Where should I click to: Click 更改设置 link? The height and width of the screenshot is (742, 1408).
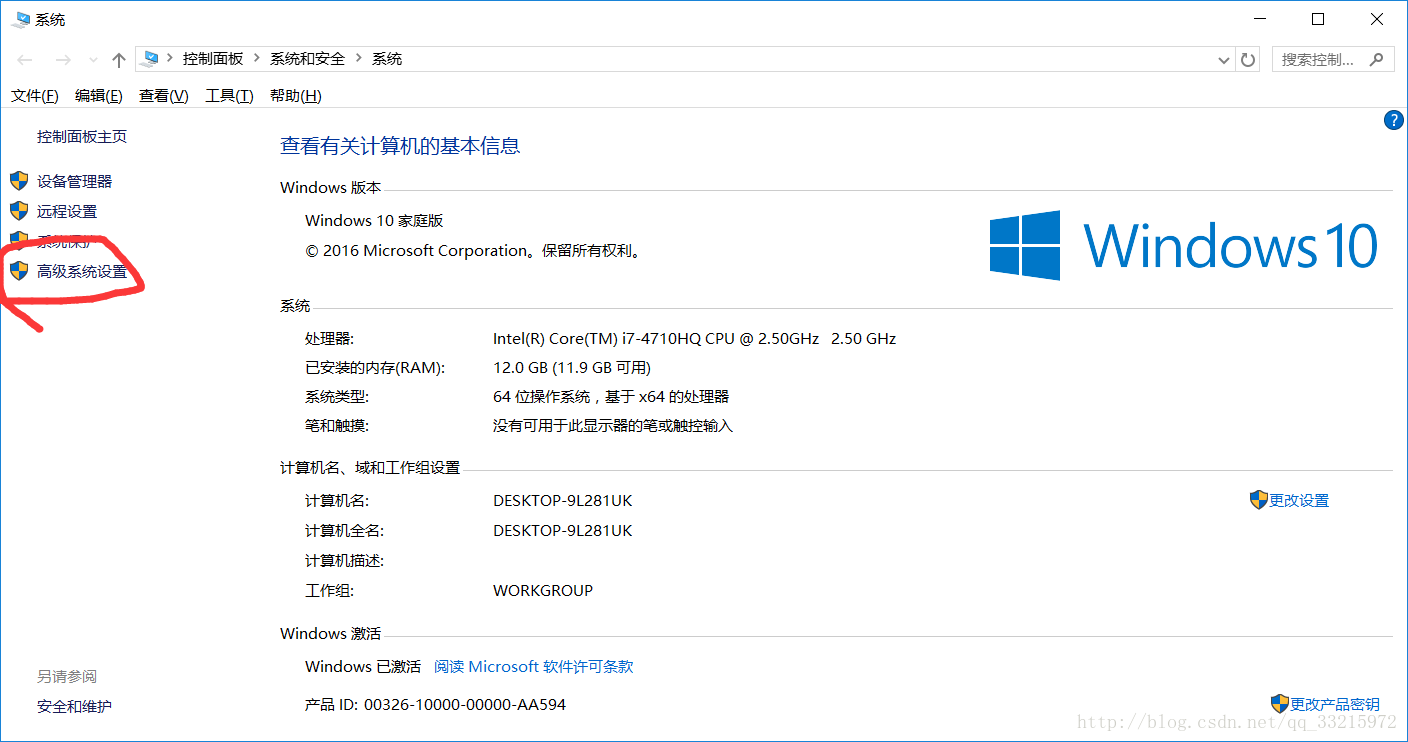[1299, 501]
